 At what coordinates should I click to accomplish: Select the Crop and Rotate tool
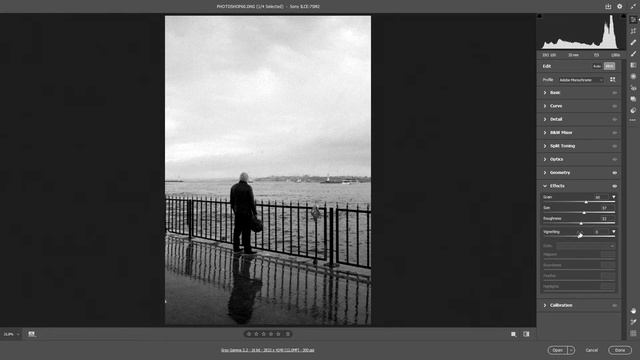tap(633, 31)
